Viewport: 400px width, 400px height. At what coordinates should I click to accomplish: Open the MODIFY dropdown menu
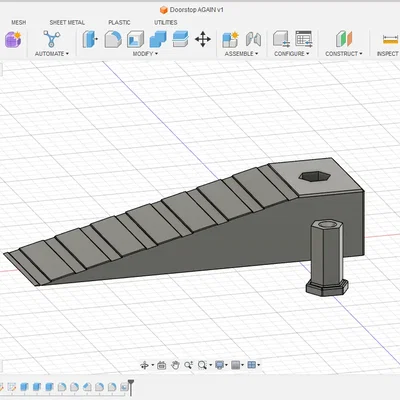click(x=145, y=54)
